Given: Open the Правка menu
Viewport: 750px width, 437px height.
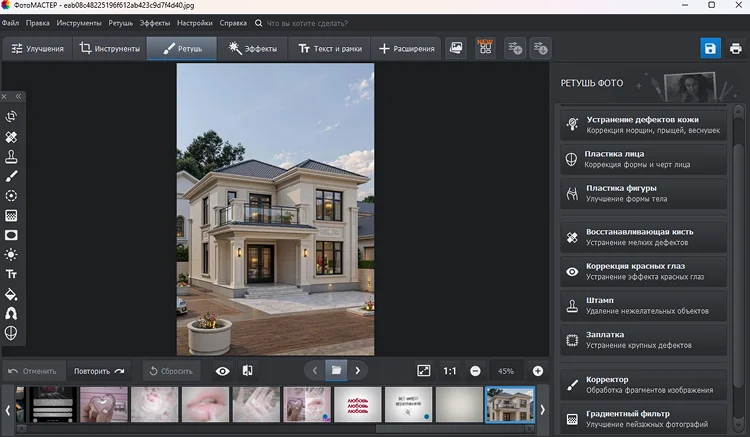Looking at the screenshot, I should point(38,23).
